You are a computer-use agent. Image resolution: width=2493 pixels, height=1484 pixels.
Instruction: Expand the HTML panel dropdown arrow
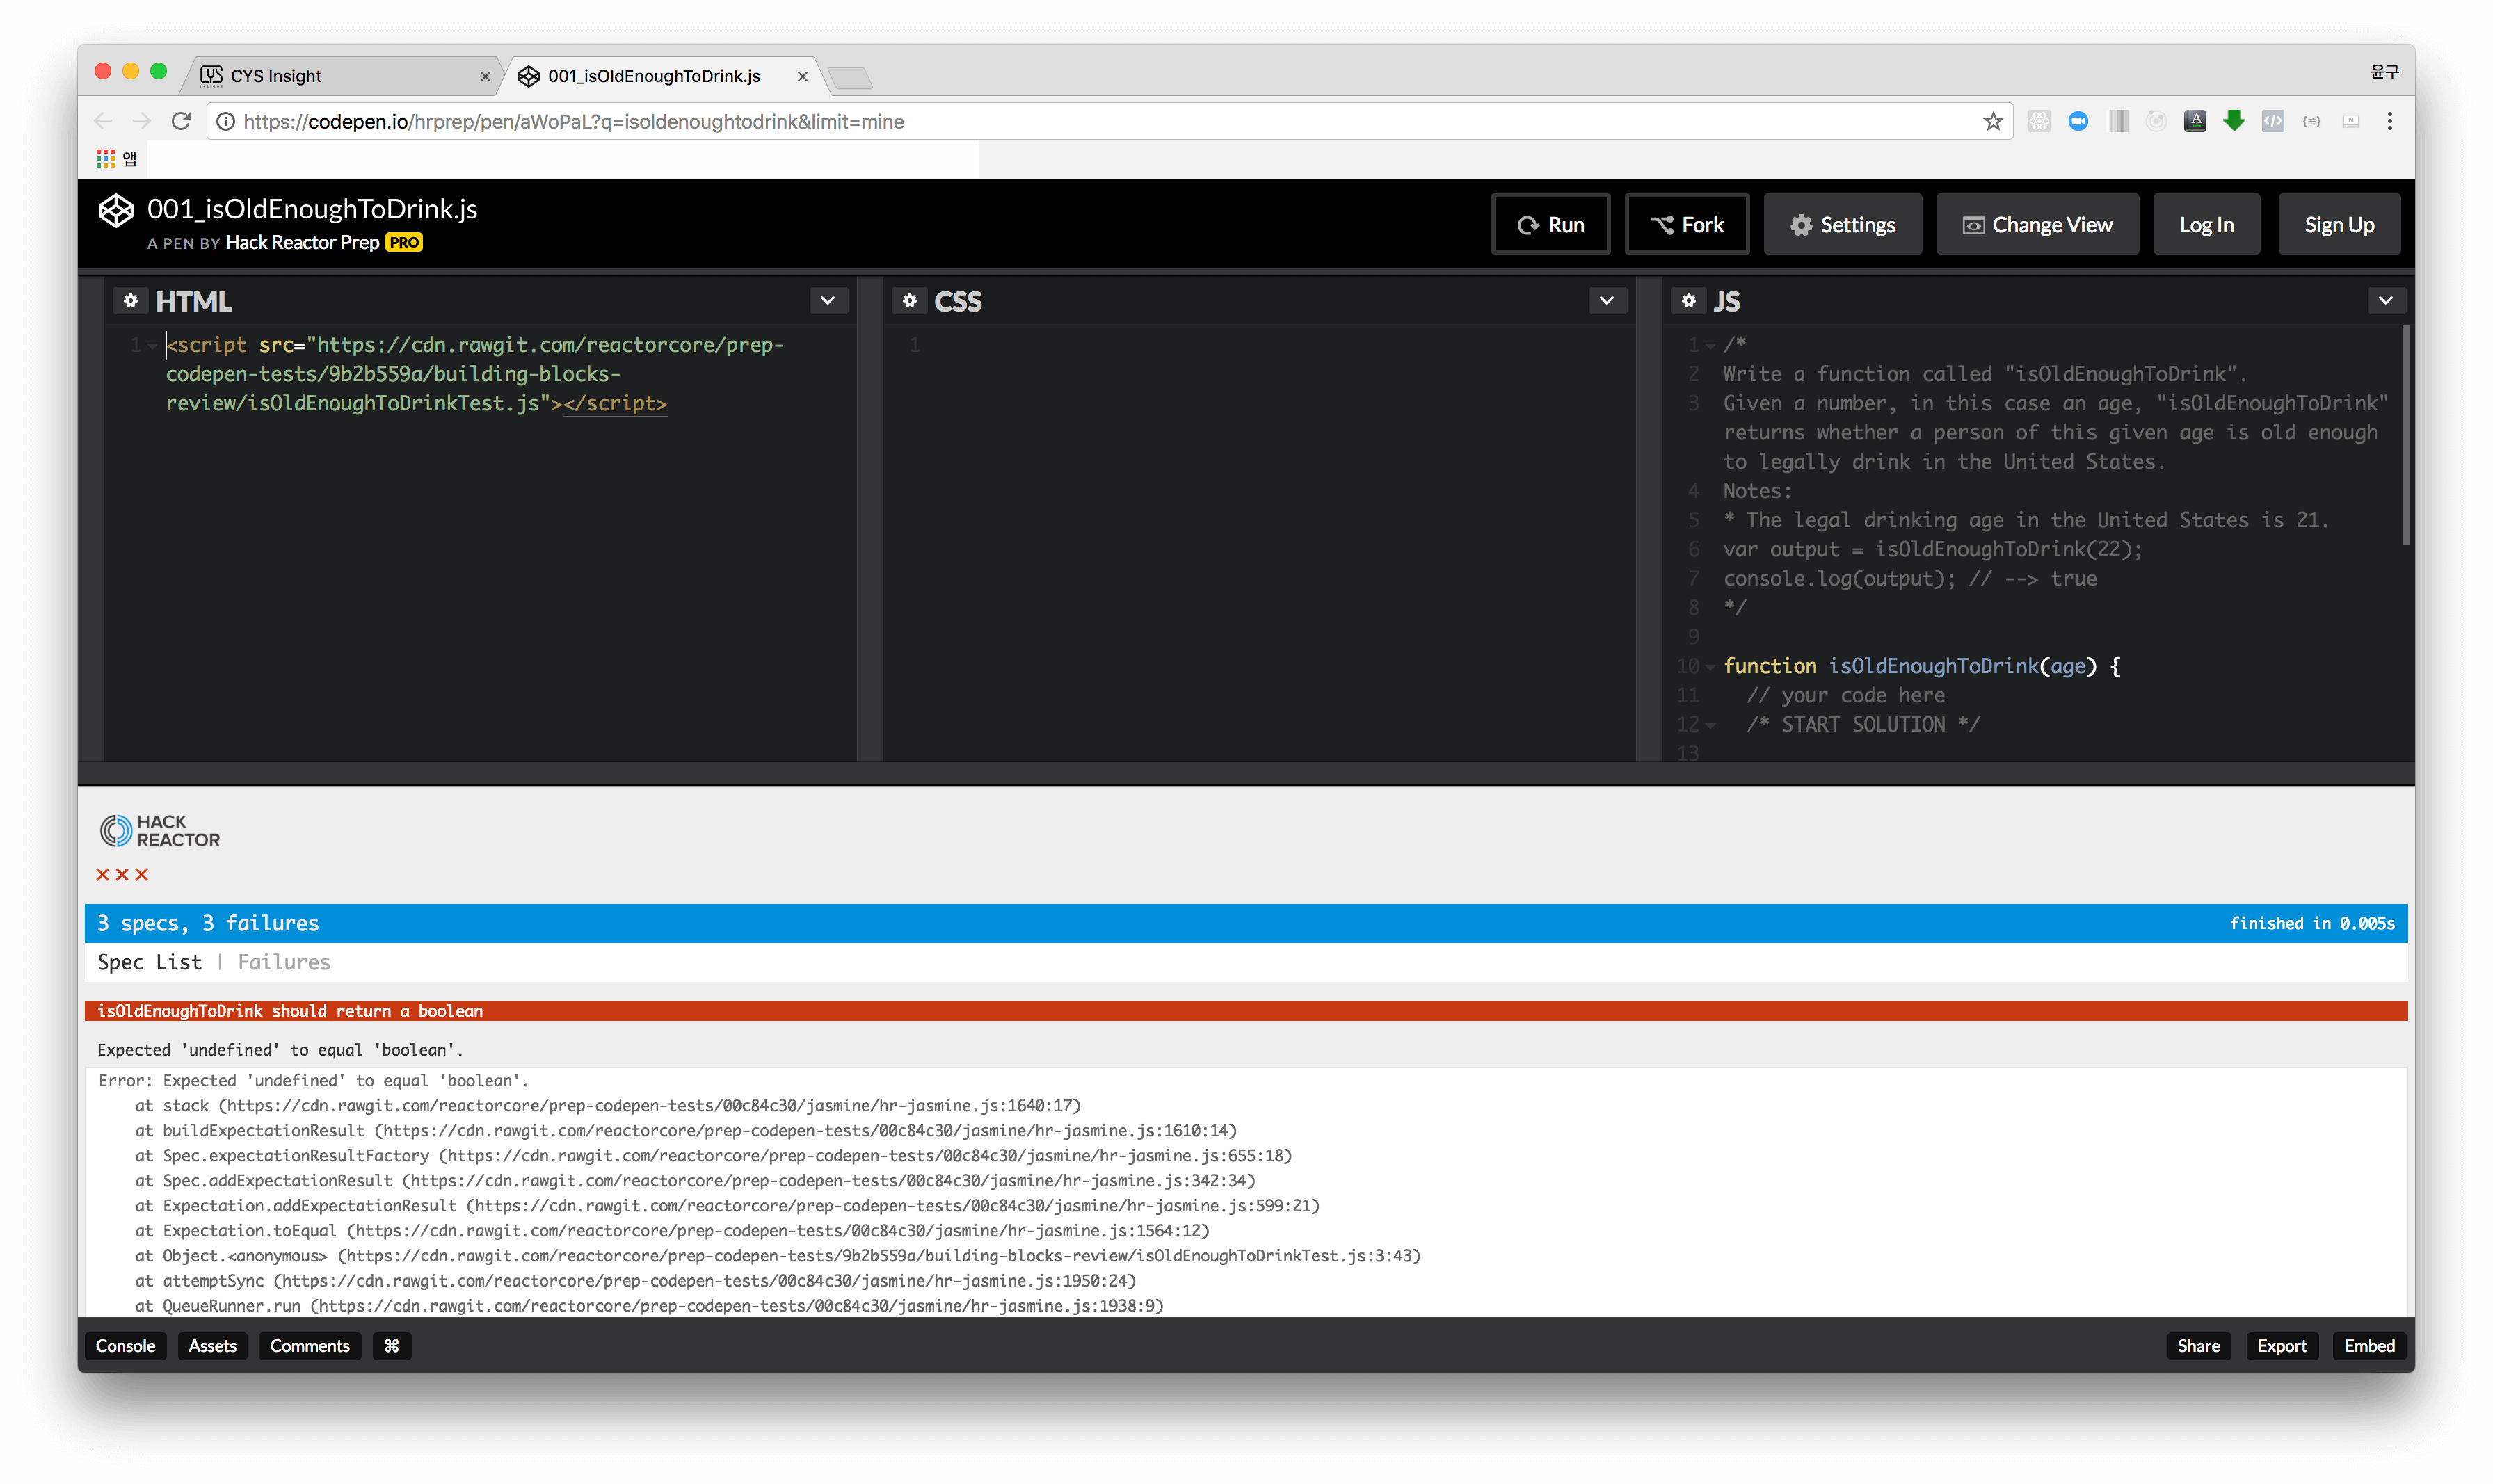pos(828,301)
